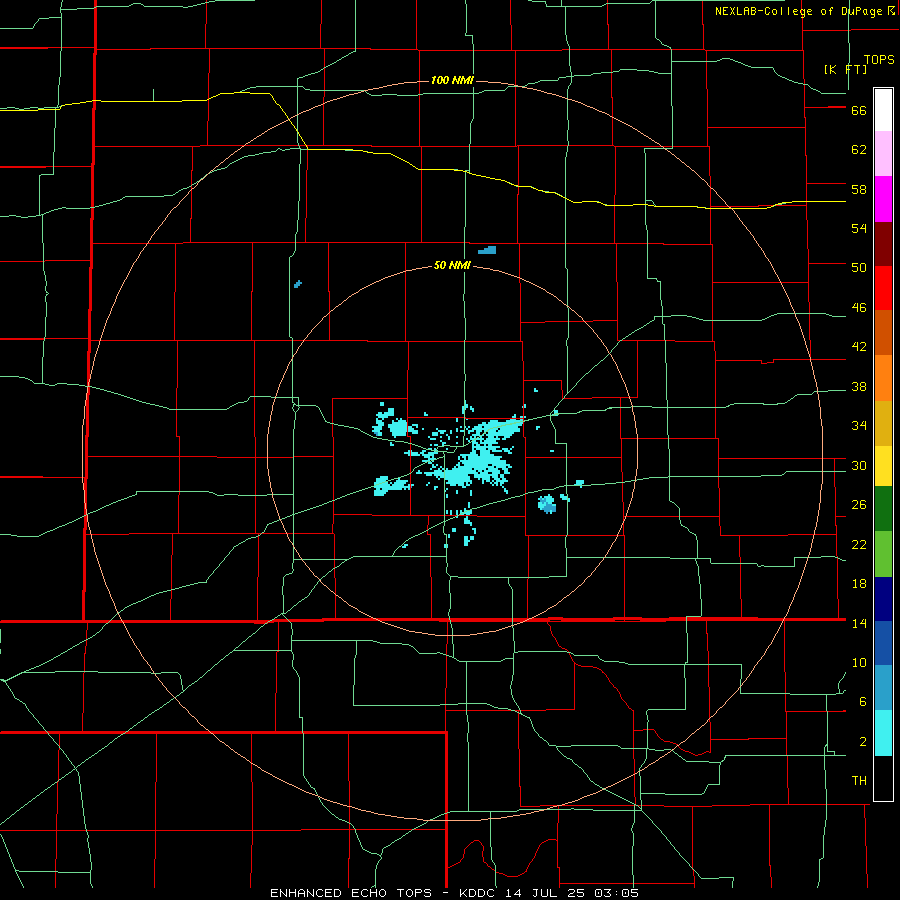The image size is (900, 900).
Task: Click the '42' legend value label
Action: [859, 347]
